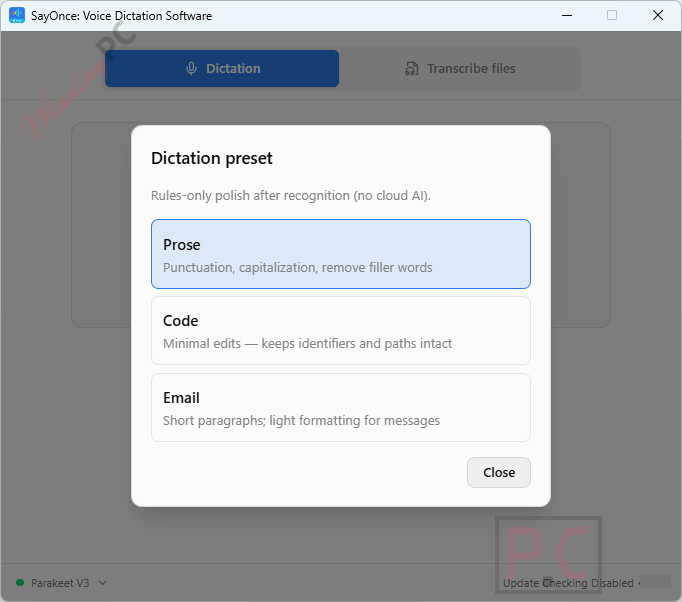Image resolution: width=682 pixels, height=602 pixels.
Task: Click the 'Rules-only polish after recognition' description
Action: click(x=291, y=196)
